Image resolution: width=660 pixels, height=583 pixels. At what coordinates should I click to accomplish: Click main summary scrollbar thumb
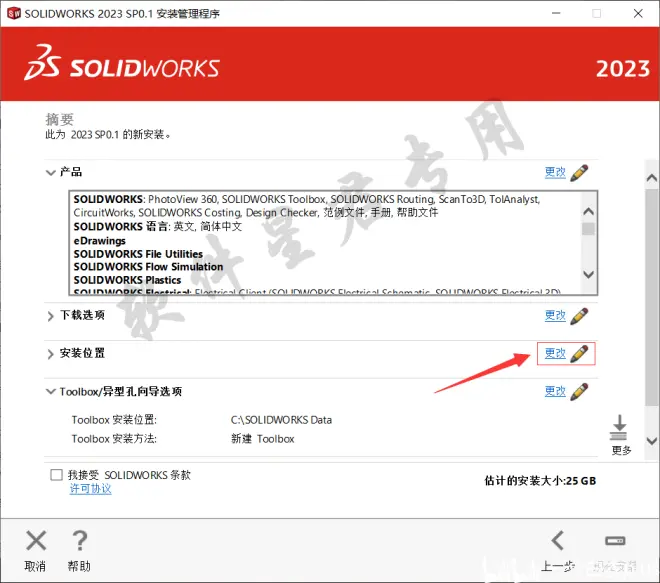[x=652, y=298]
